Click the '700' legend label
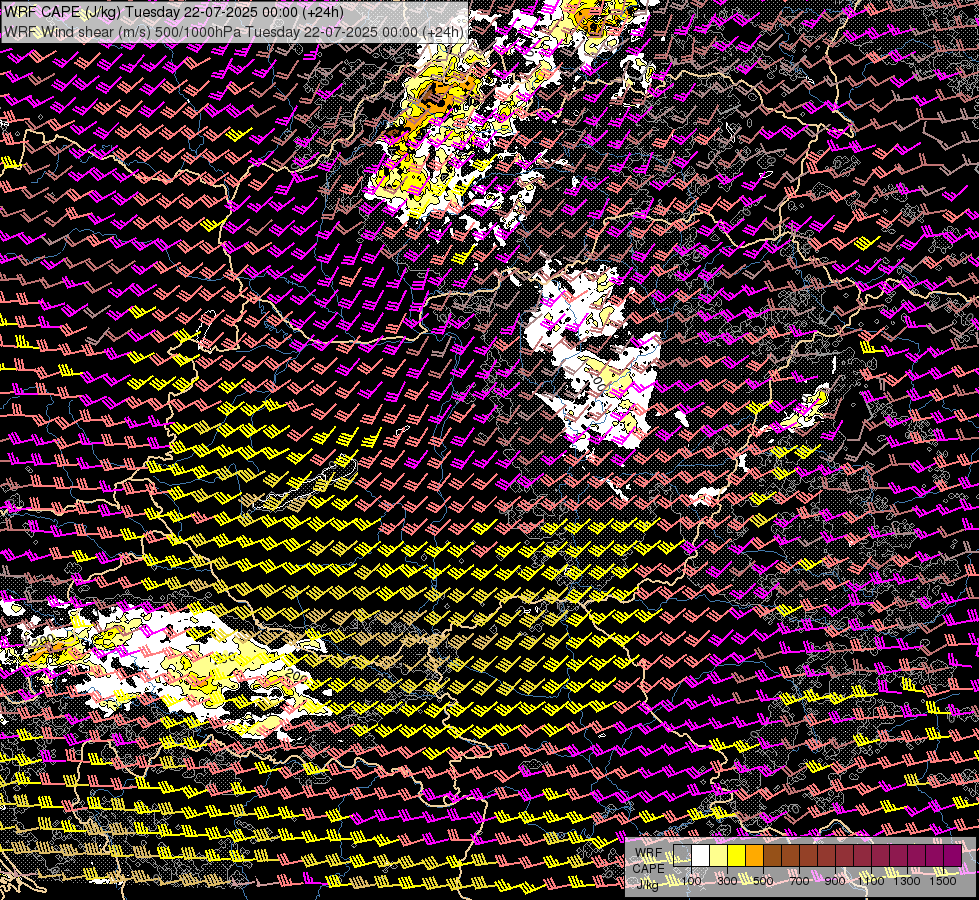 [799, 881]
